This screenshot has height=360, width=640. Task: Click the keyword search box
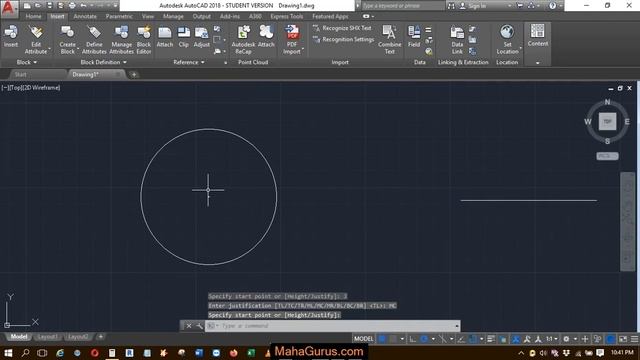click(402, 6)
